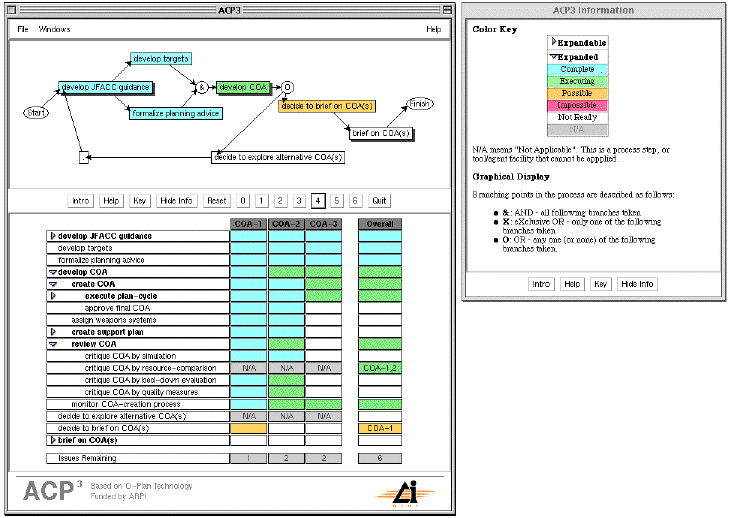
Task: Click the COA-1 cell for decide to brief
Action: pyautogui.click(x=248, y=428)
